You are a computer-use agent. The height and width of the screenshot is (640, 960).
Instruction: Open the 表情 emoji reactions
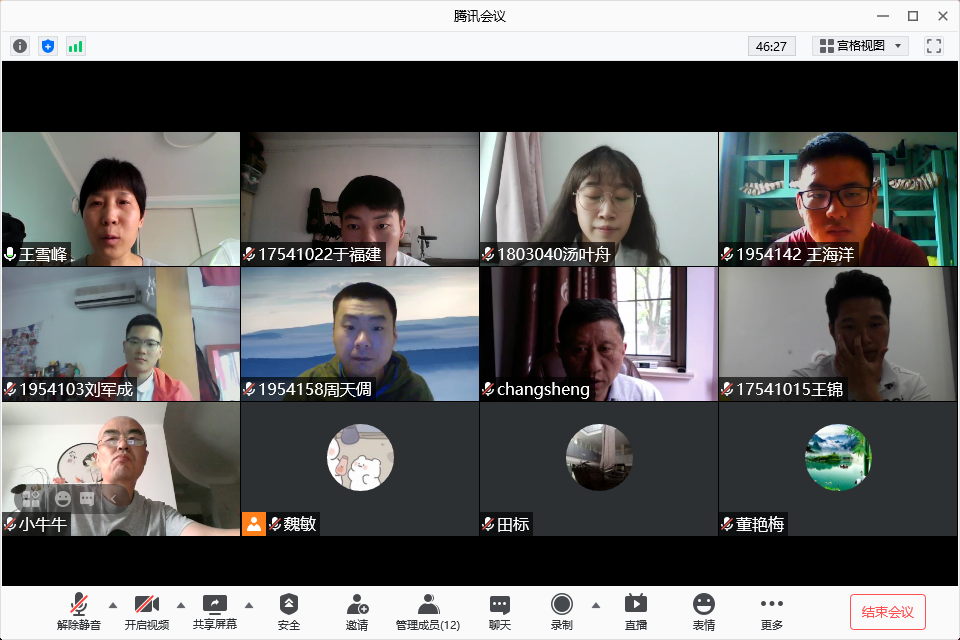tap(704, 611)
